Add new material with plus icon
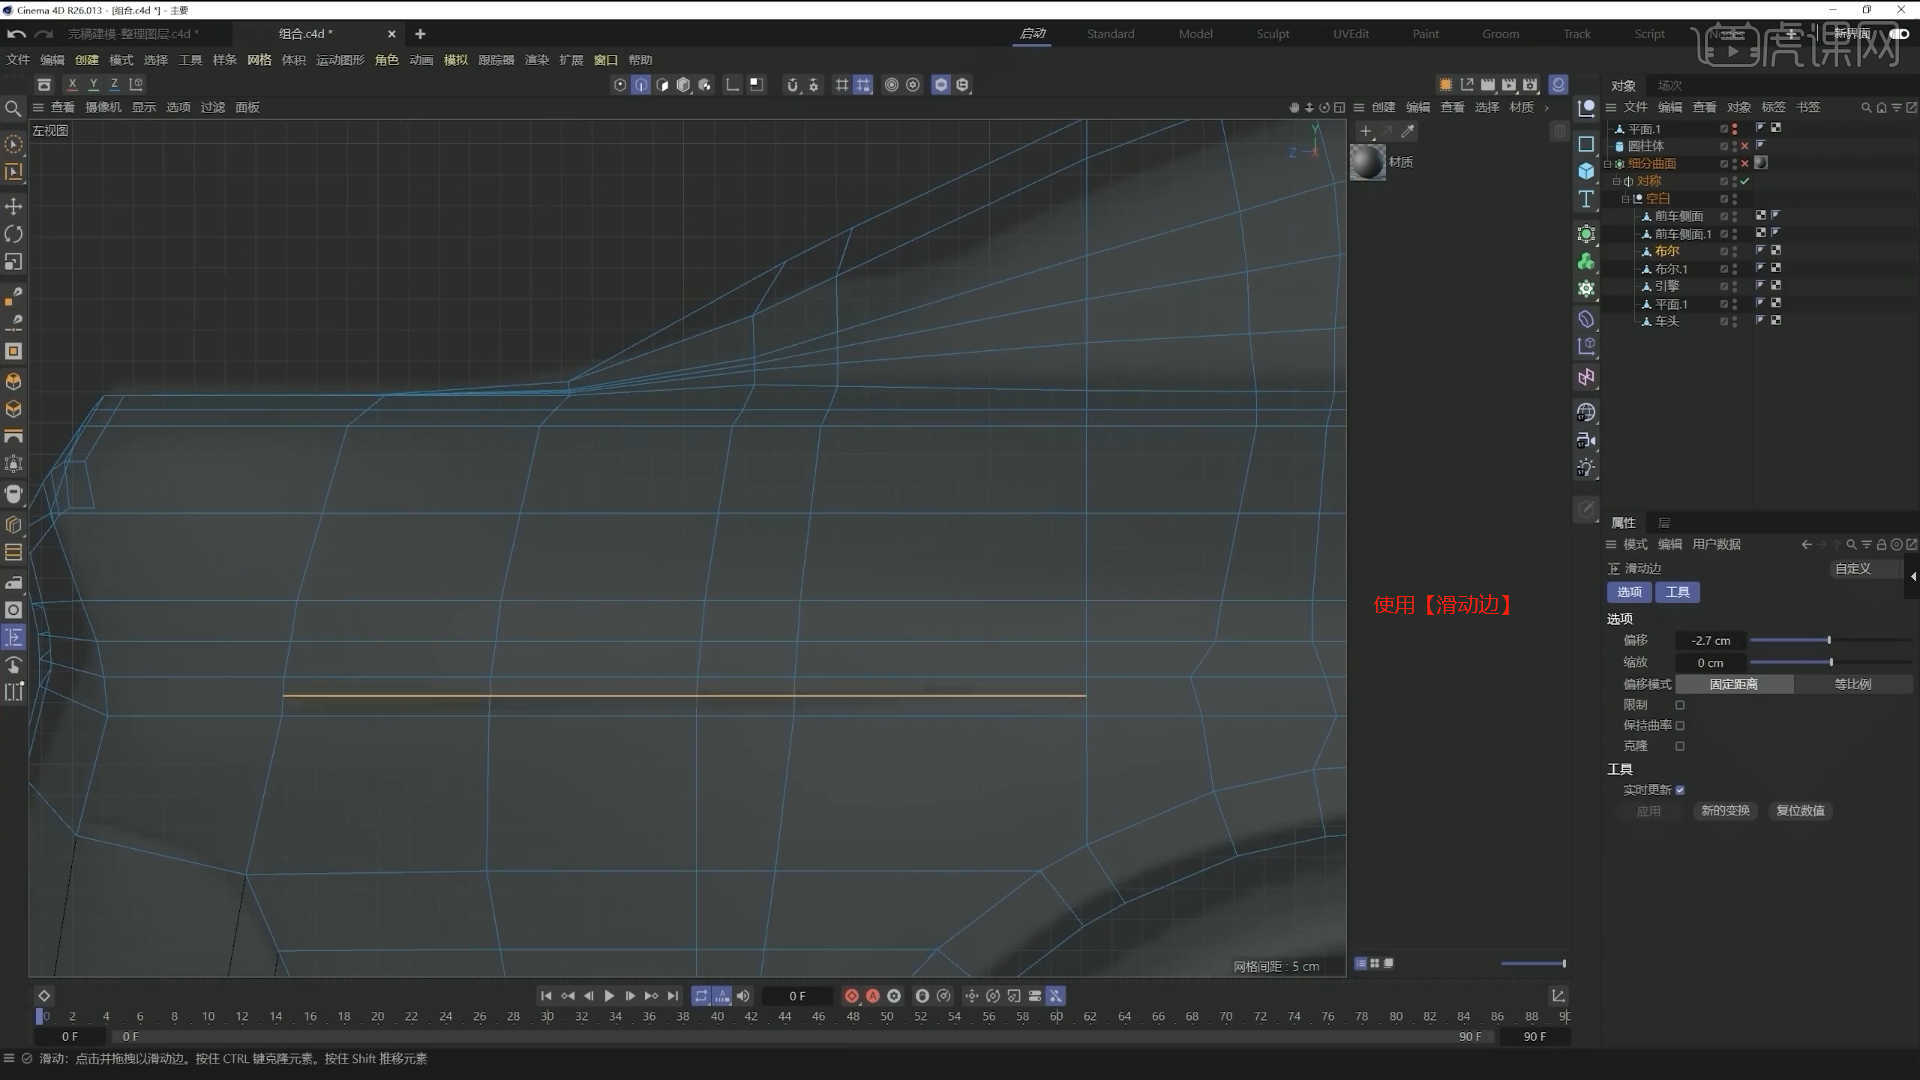This screenshot has height=1080, width=1920. coord(1366,131)
